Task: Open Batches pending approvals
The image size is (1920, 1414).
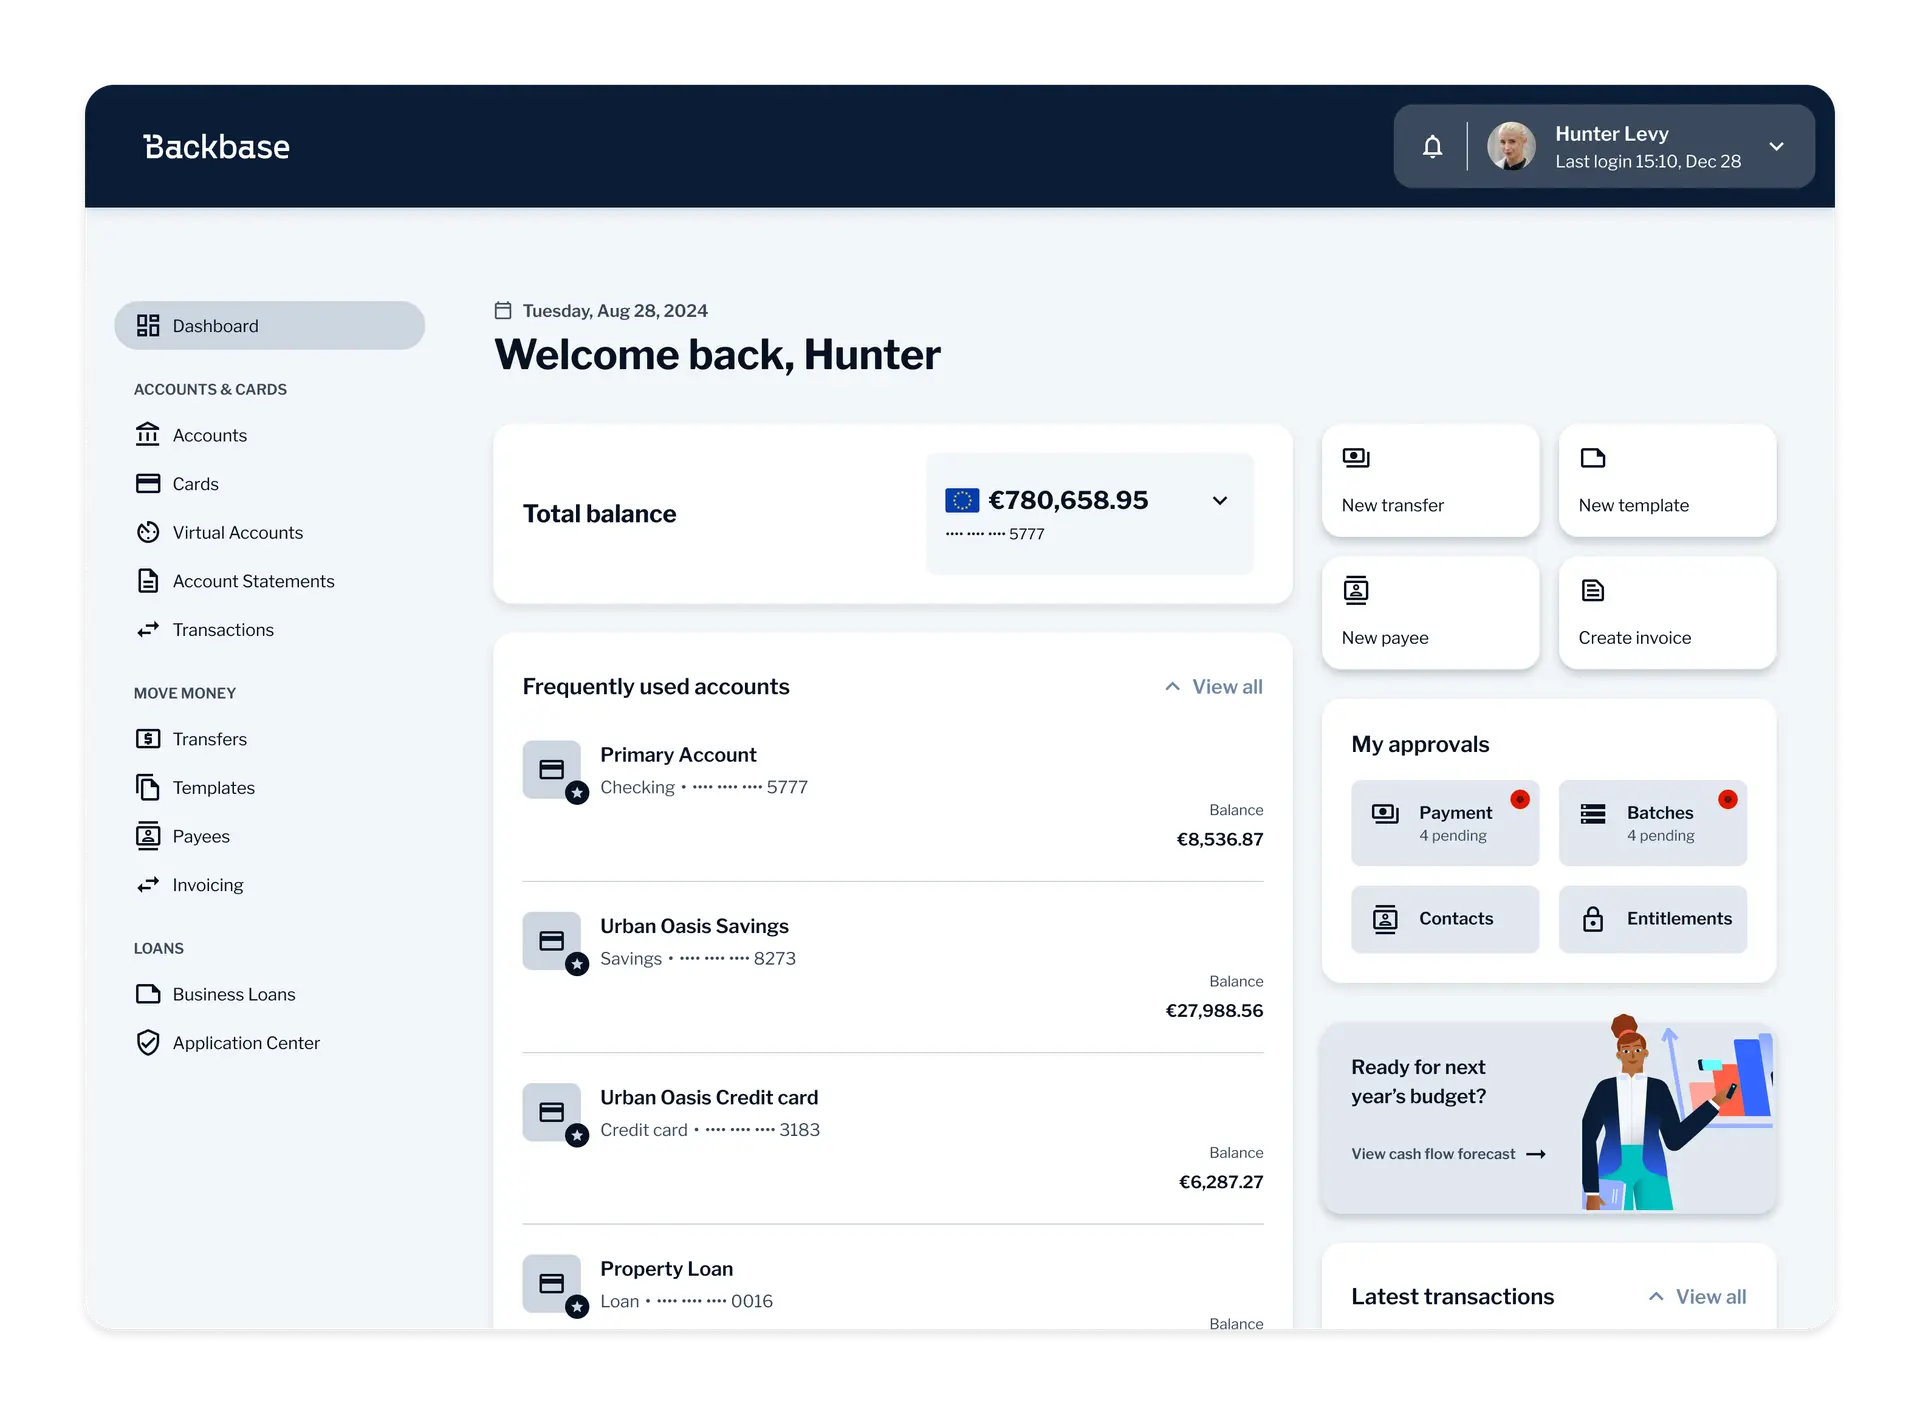Action: point(1652,823)
